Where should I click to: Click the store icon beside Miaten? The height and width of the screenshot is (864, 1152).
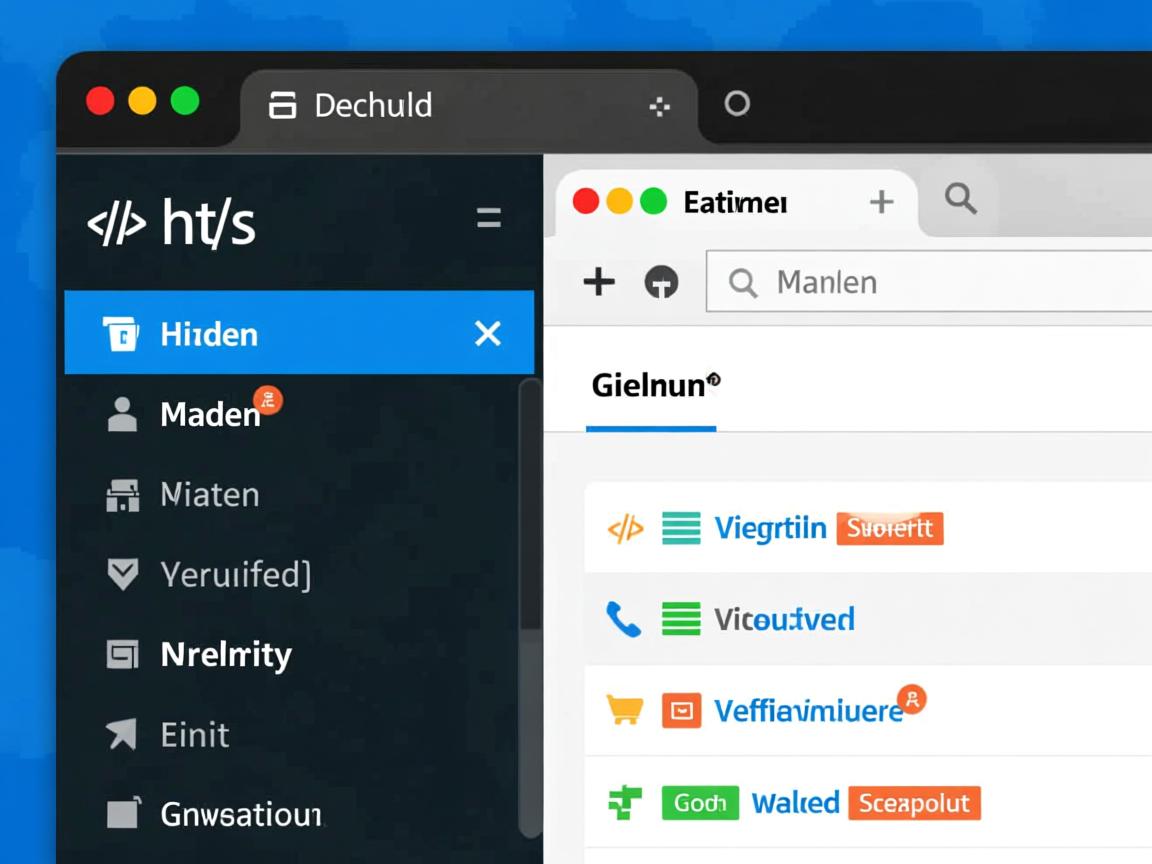click(123, 495)
